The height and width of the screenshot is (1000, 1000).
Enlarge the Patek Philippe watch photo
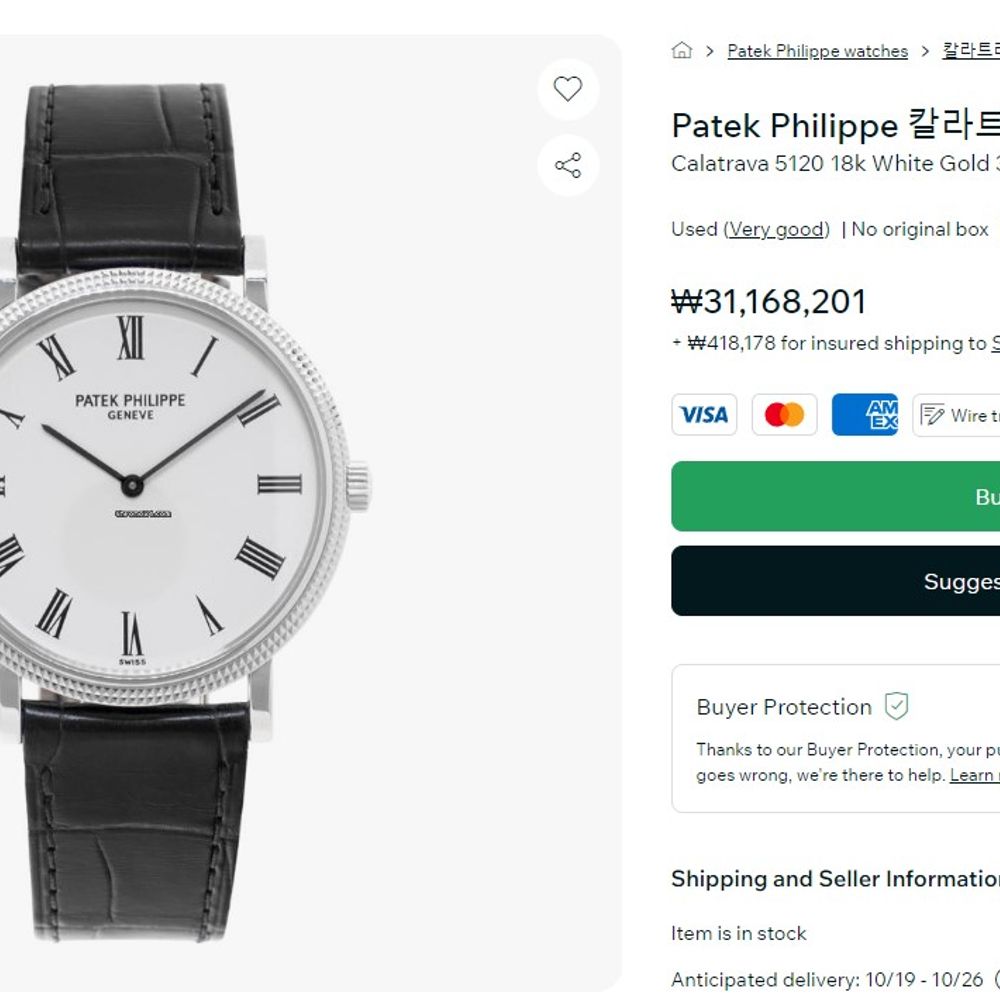point(180,480)
